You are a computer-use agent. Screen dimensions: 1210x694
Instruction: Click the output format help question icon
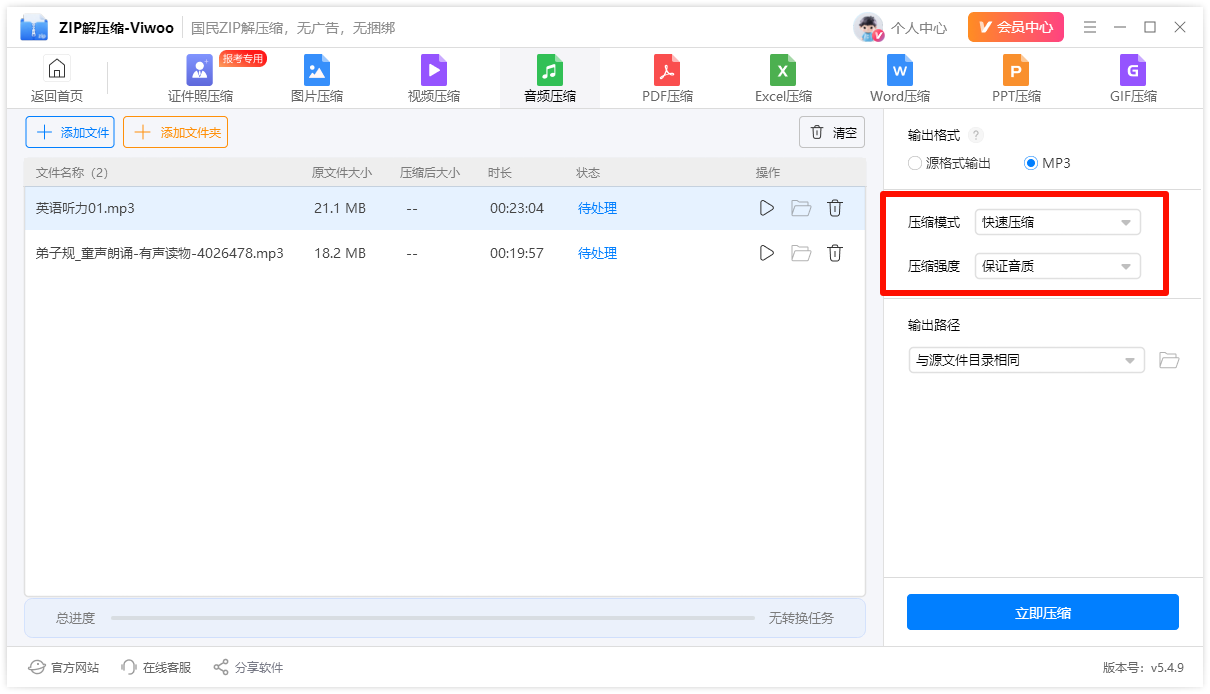pyautogui.click(x=976, y=135)
